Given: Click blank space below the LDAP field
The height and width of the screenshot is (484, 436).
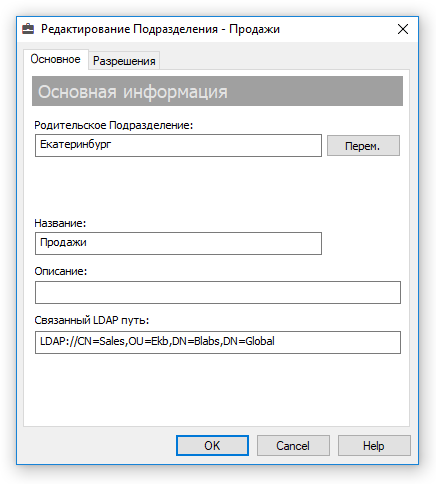Looking at the screenshot, I should (217, 390).
